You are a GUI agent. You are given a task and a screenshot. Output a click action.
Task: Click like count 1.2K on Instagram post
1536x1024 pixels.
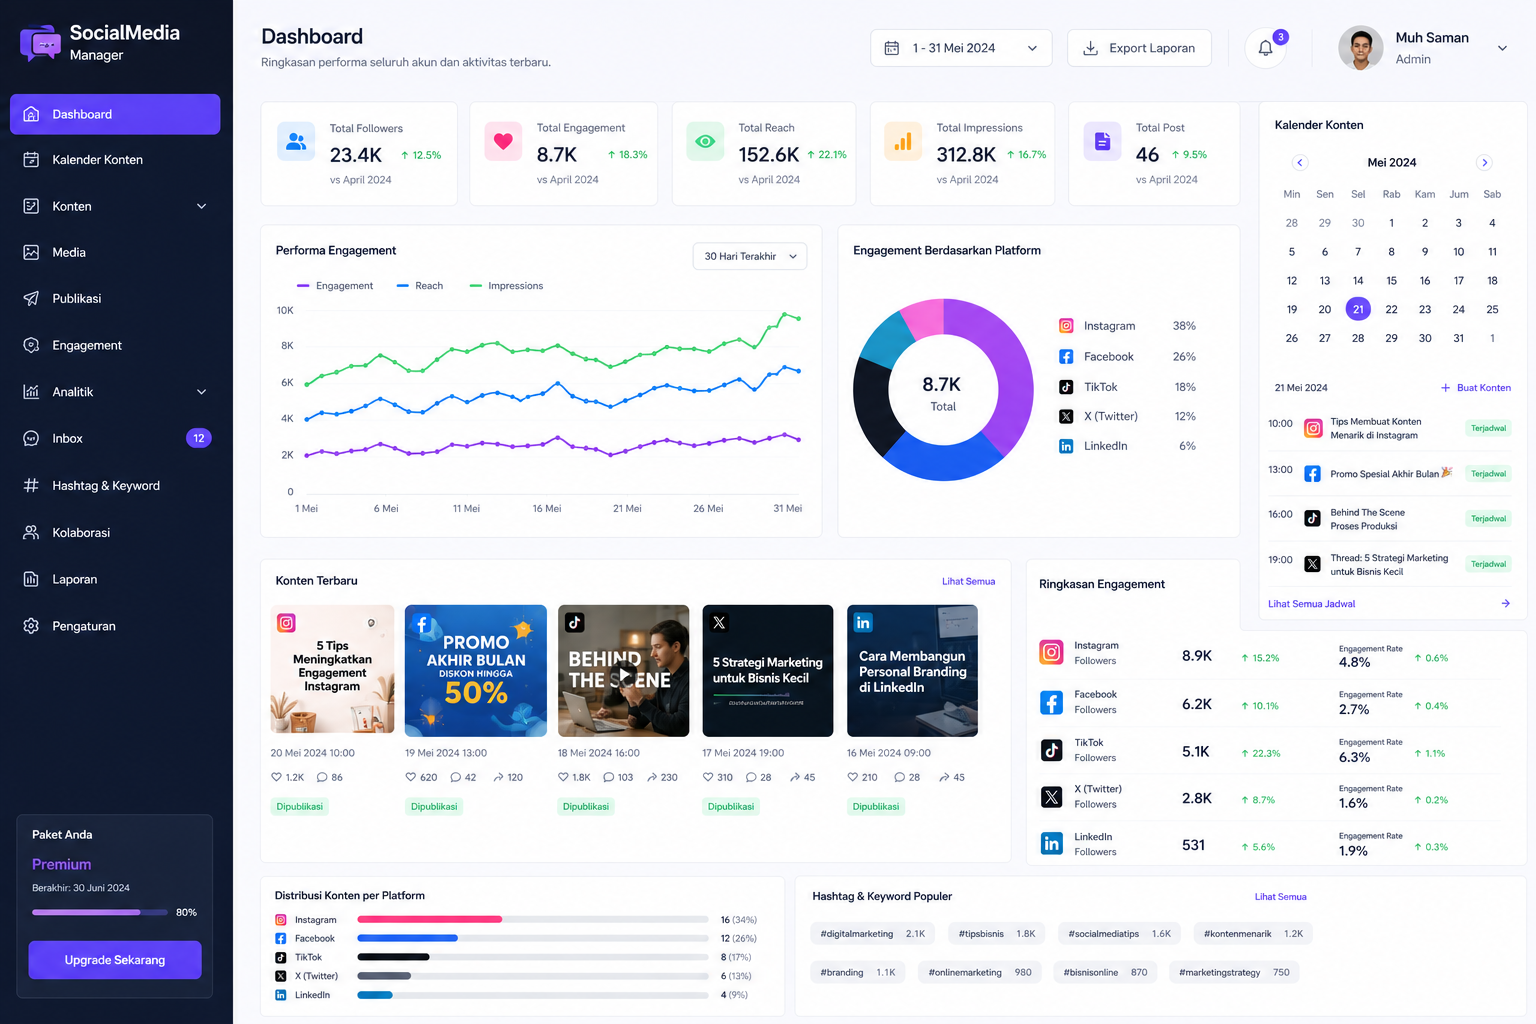(288, 777)
